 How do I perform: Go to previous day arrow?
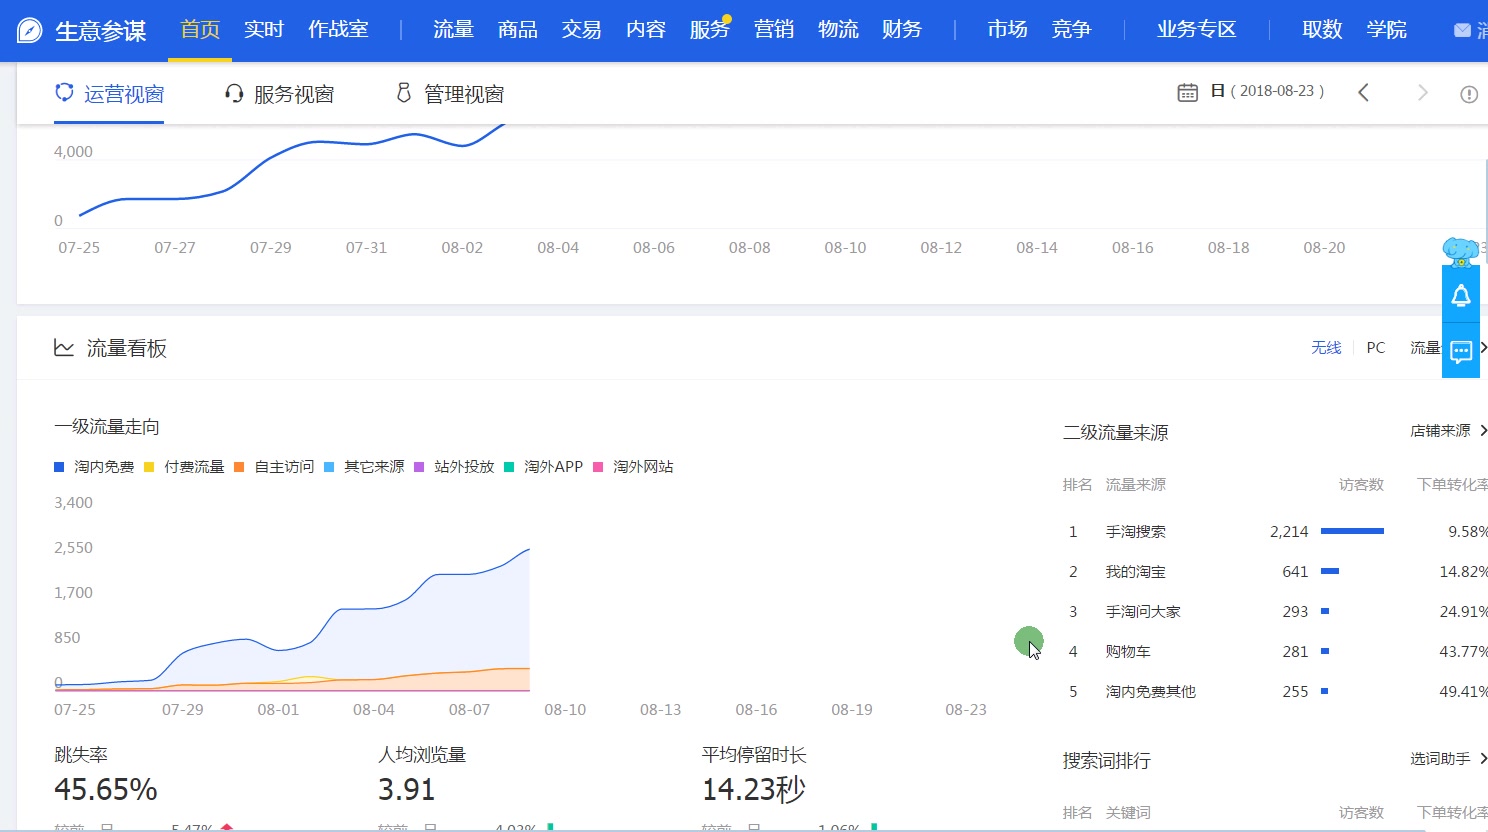click(x=1363, y=93)
